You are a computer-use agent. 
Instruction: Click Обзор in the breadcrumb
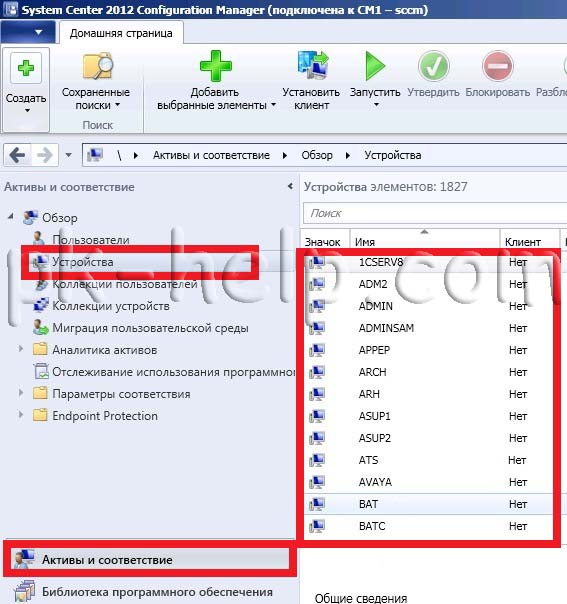coord(317,155)
